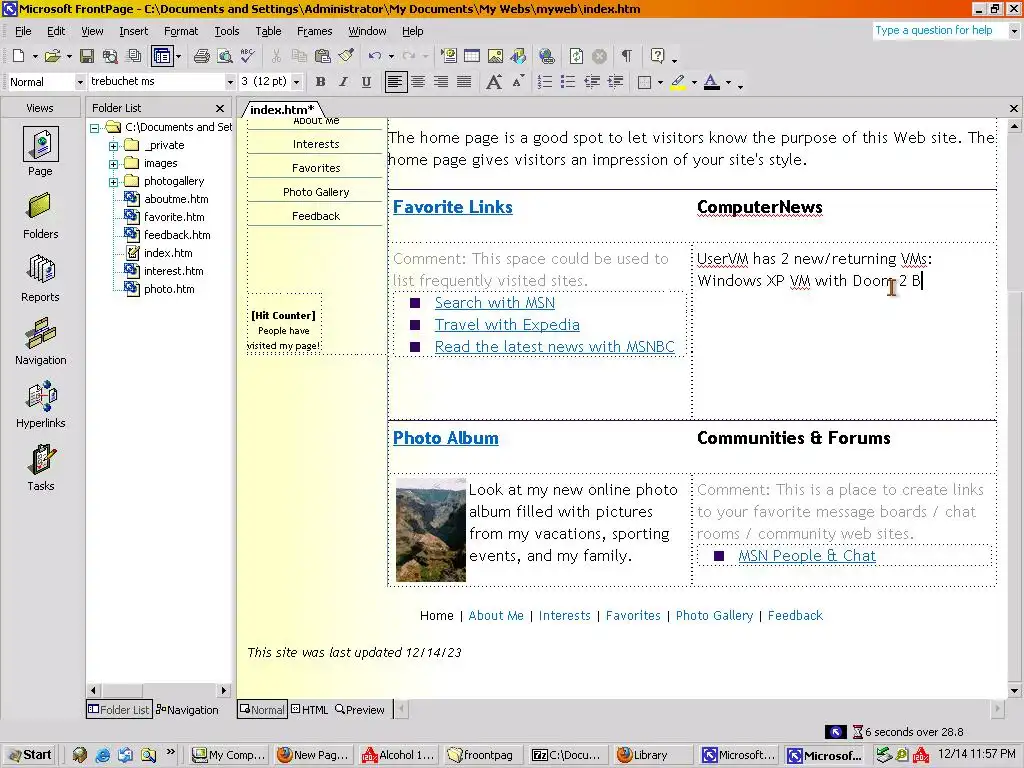Click the Insert Hyperlink globe icon
Screen dimensions: 1024x768
(x=547, y=56)
